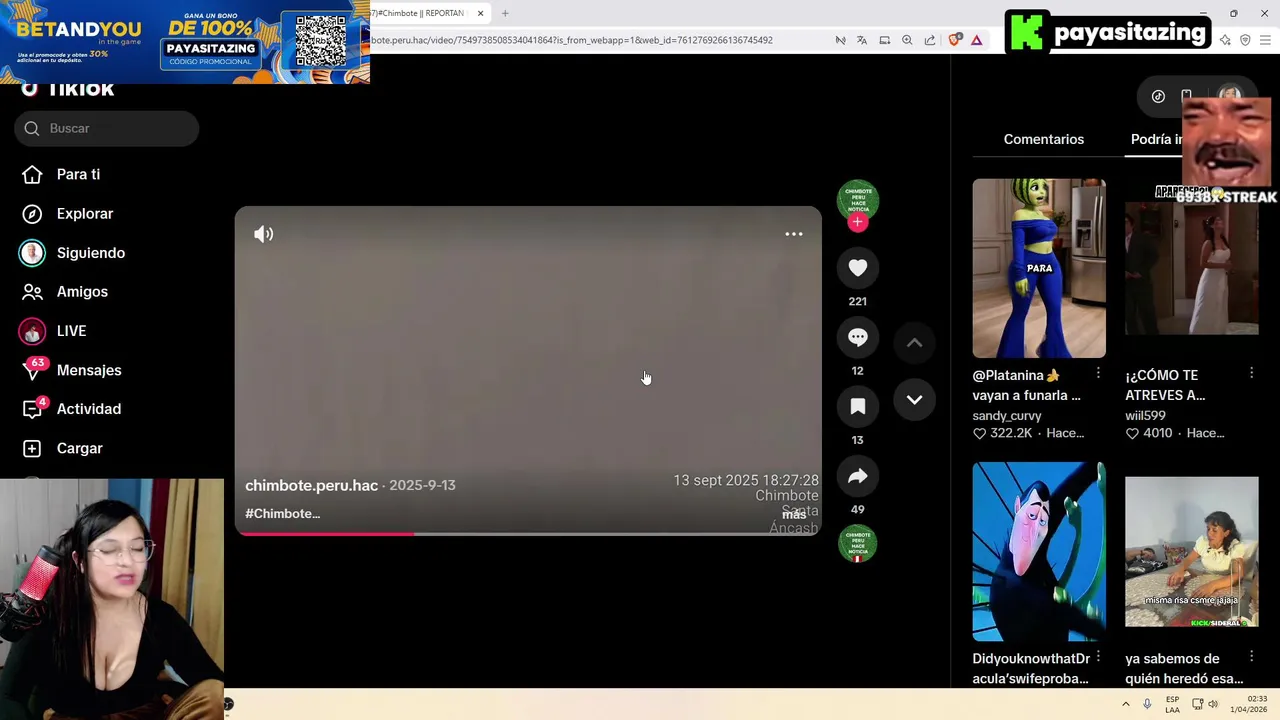This screenshot has width=1280, height=720.
Task: Open the spinning sound disc icon
Action: (x=857, y=544)
